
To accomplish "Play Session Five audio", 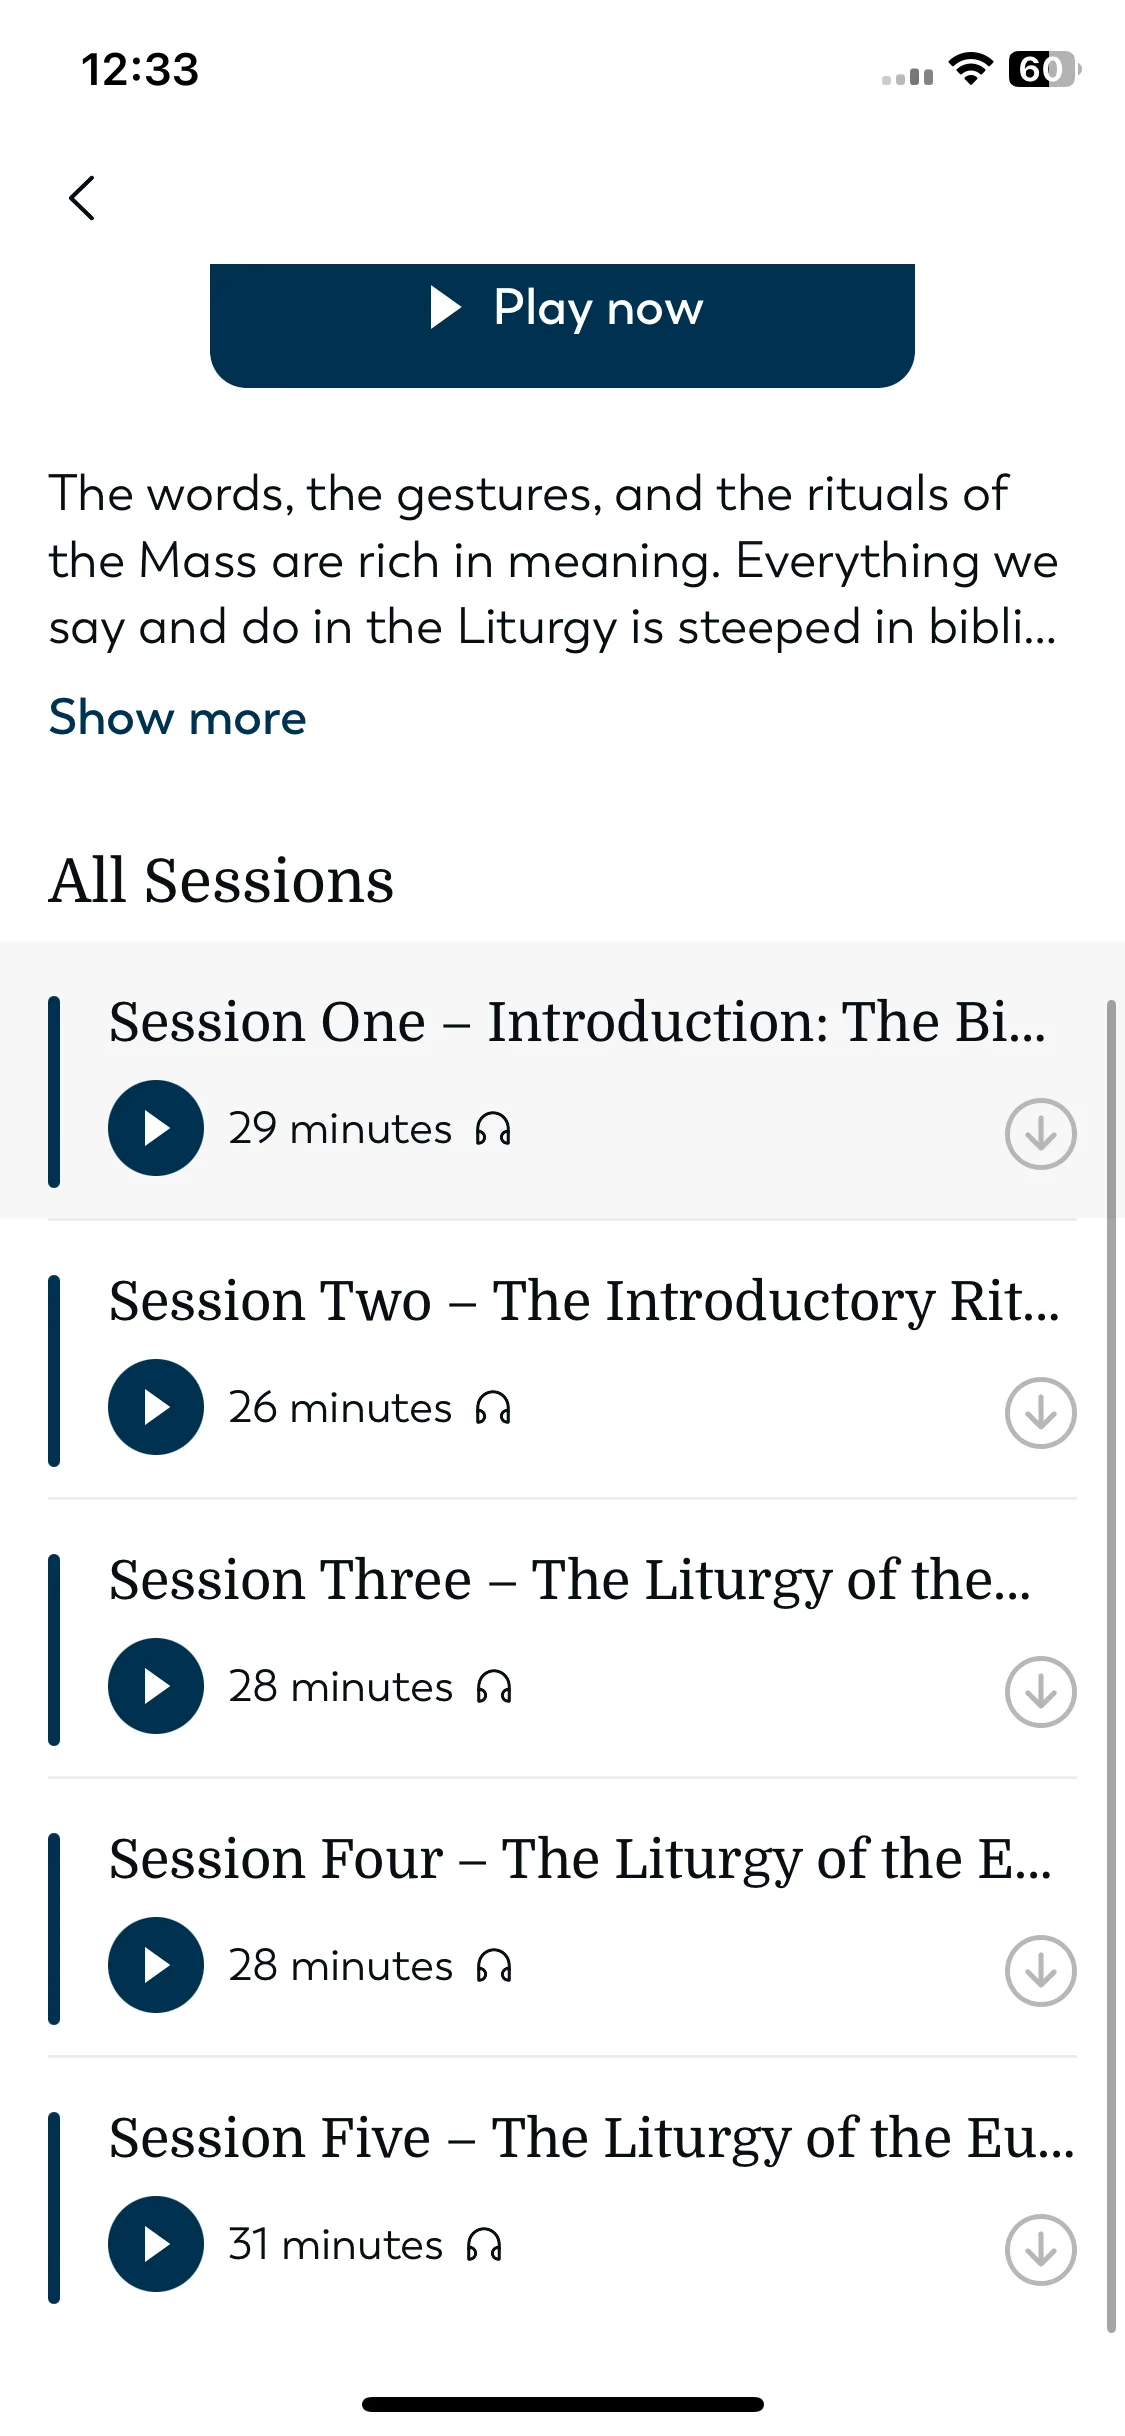I will (156, 2244).
